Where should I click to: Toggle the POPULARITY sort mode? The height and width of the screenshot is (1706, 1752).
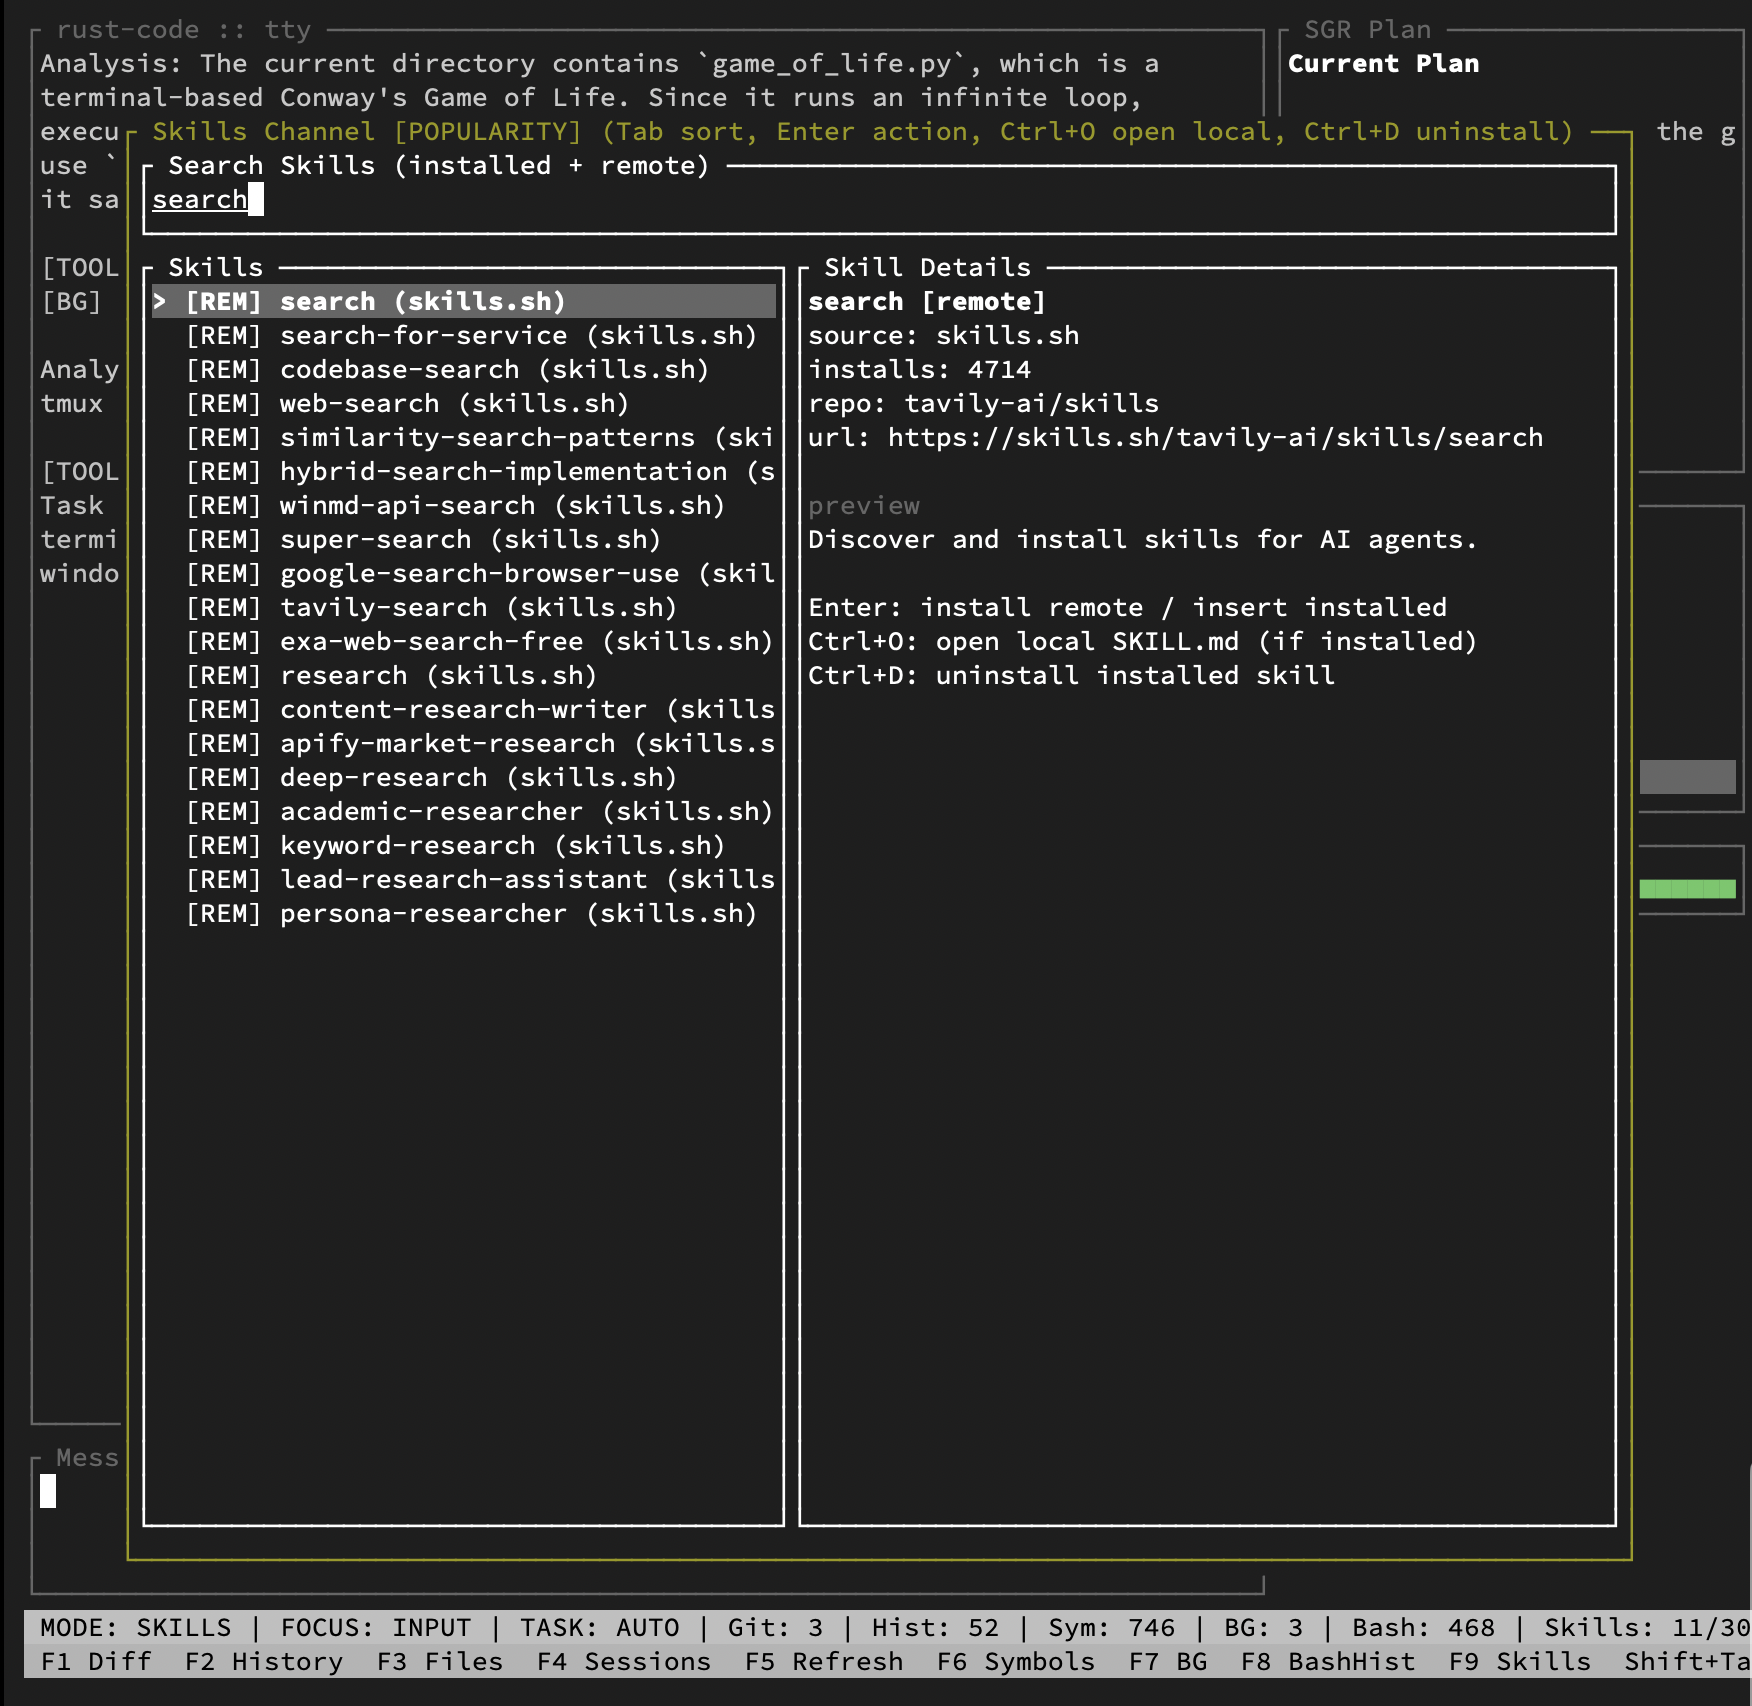point(487,131)
